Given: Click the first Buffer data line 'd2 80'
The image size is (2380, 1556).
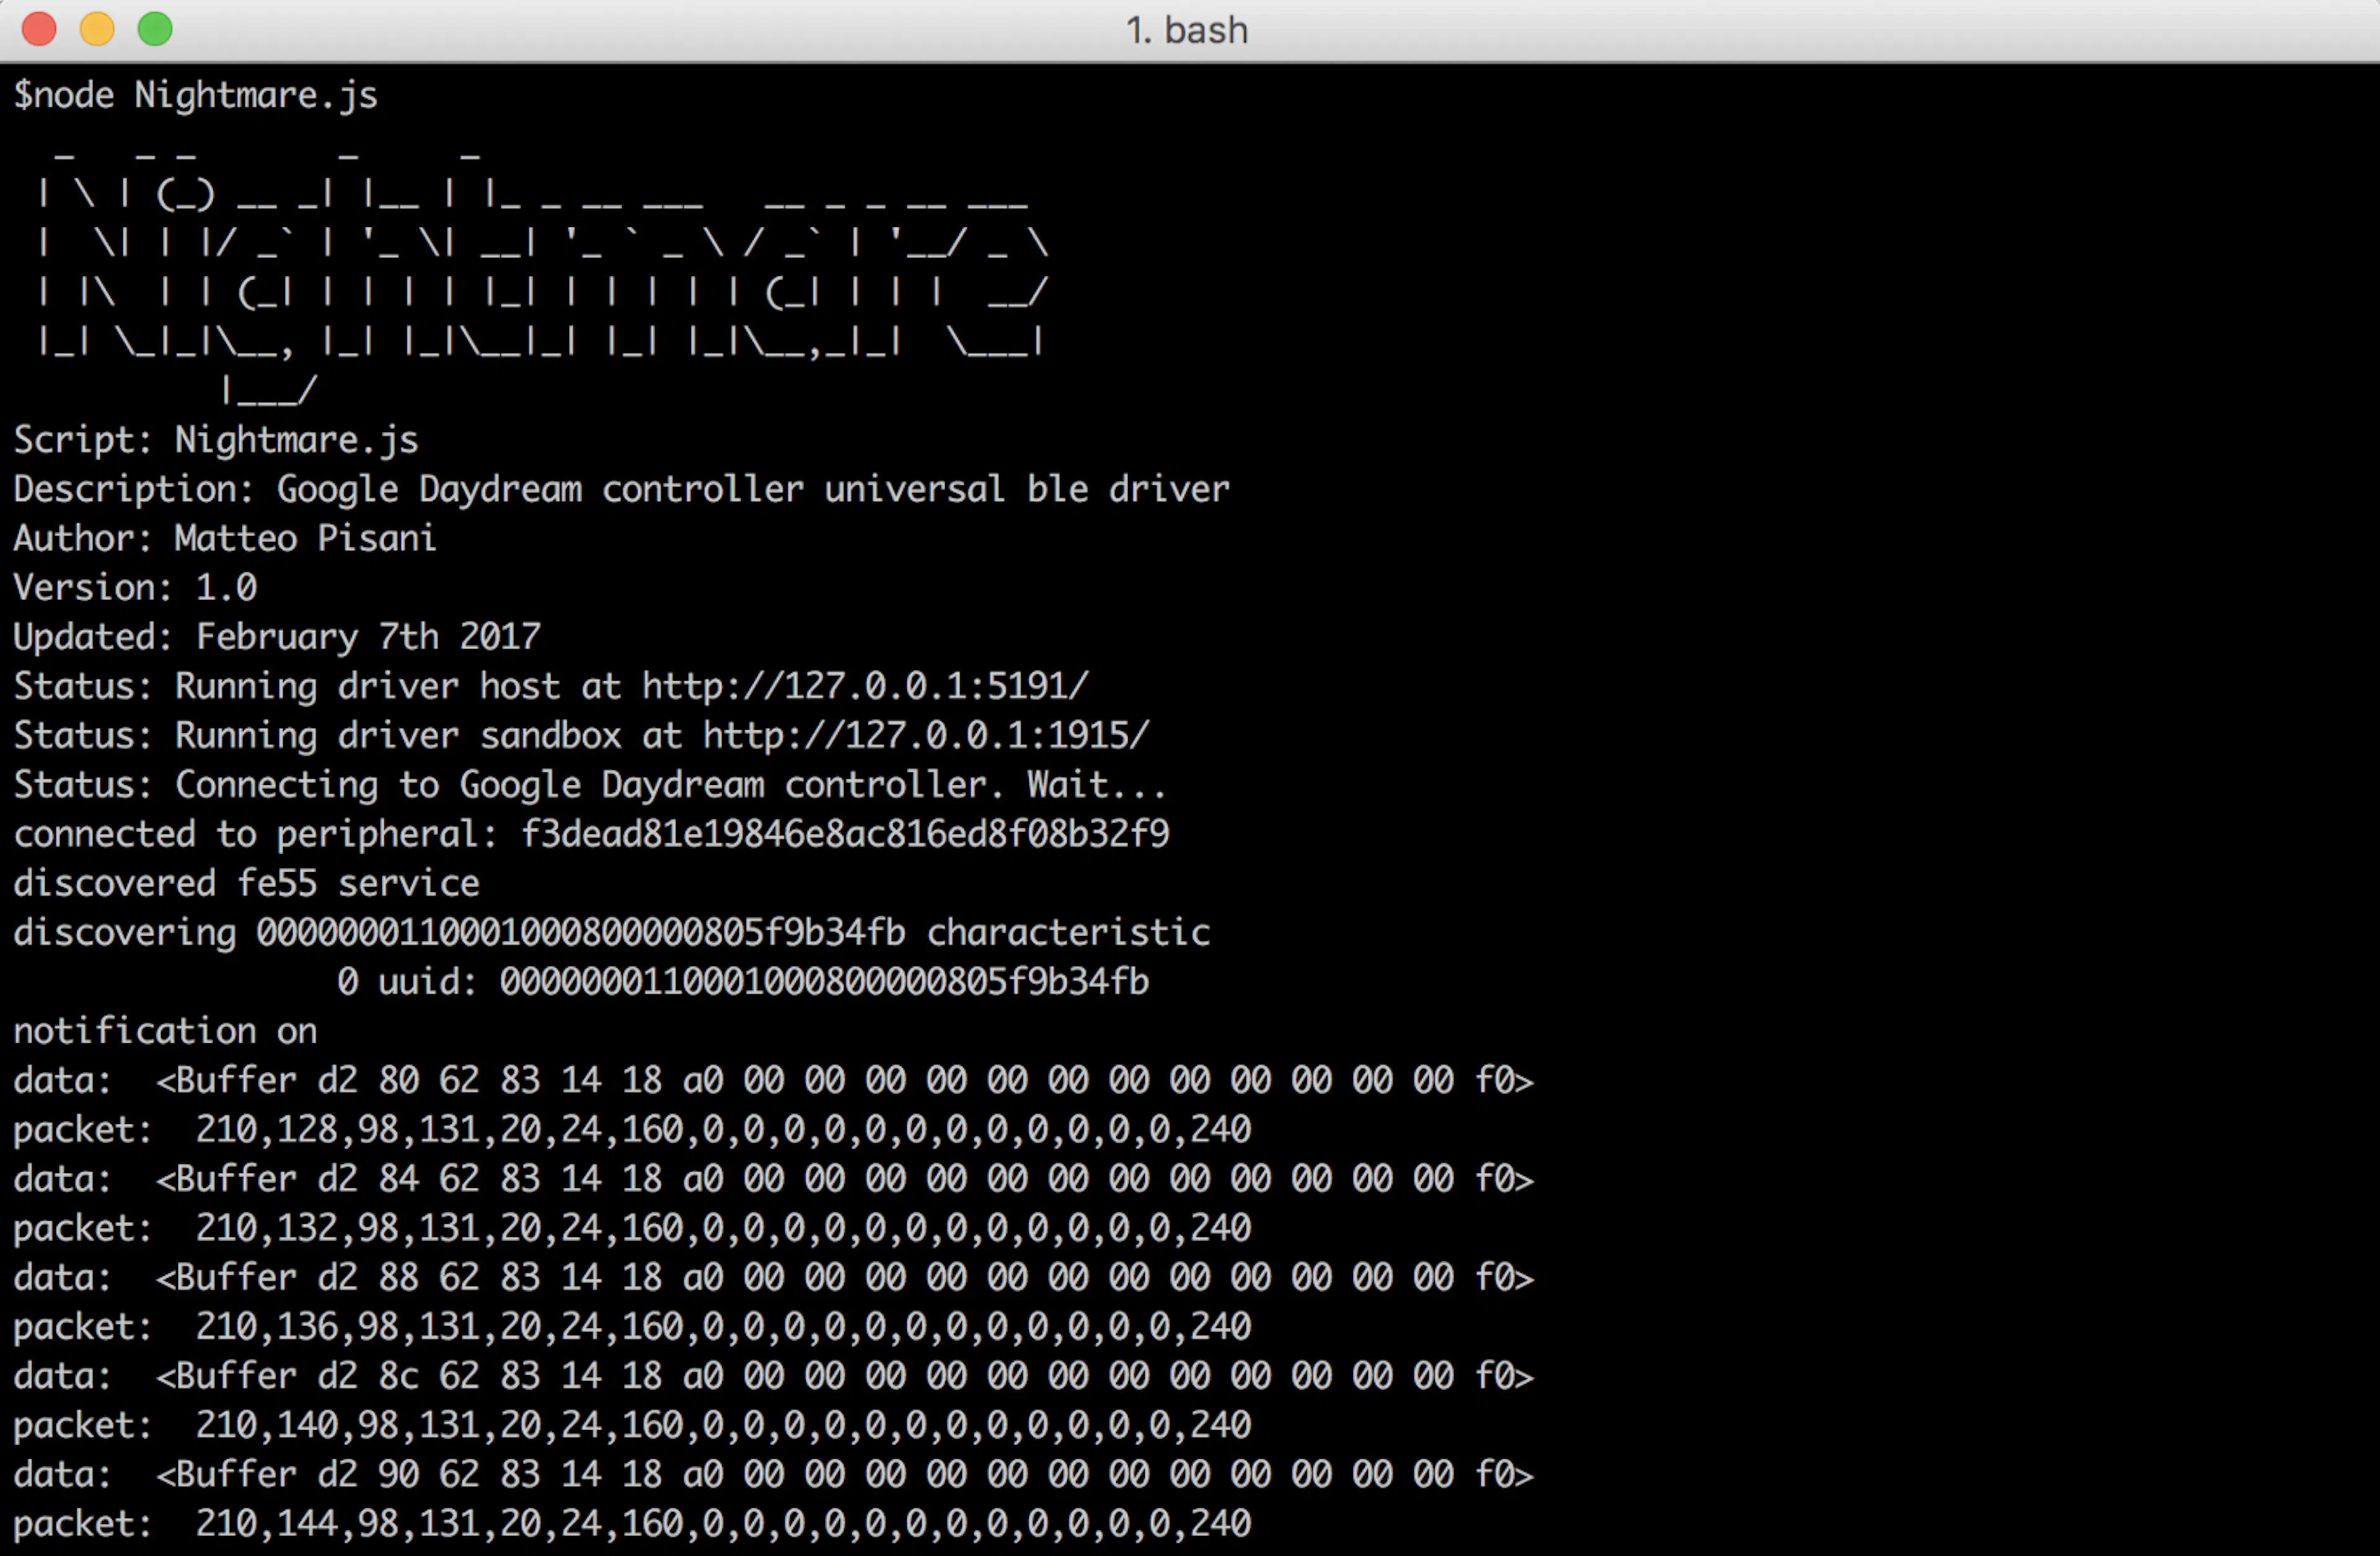Looking at the screenshot, I should click(x=773, y=1080).
